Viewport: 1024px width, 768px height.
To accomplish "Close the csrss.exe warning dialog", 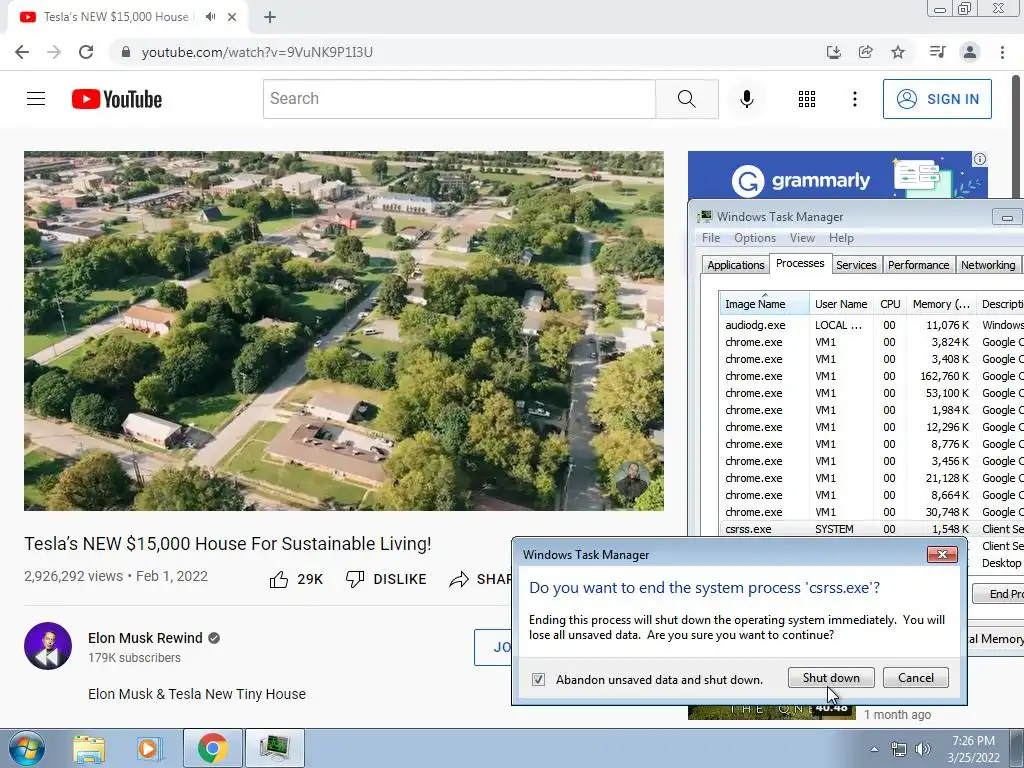I will [x=942, y=554].
